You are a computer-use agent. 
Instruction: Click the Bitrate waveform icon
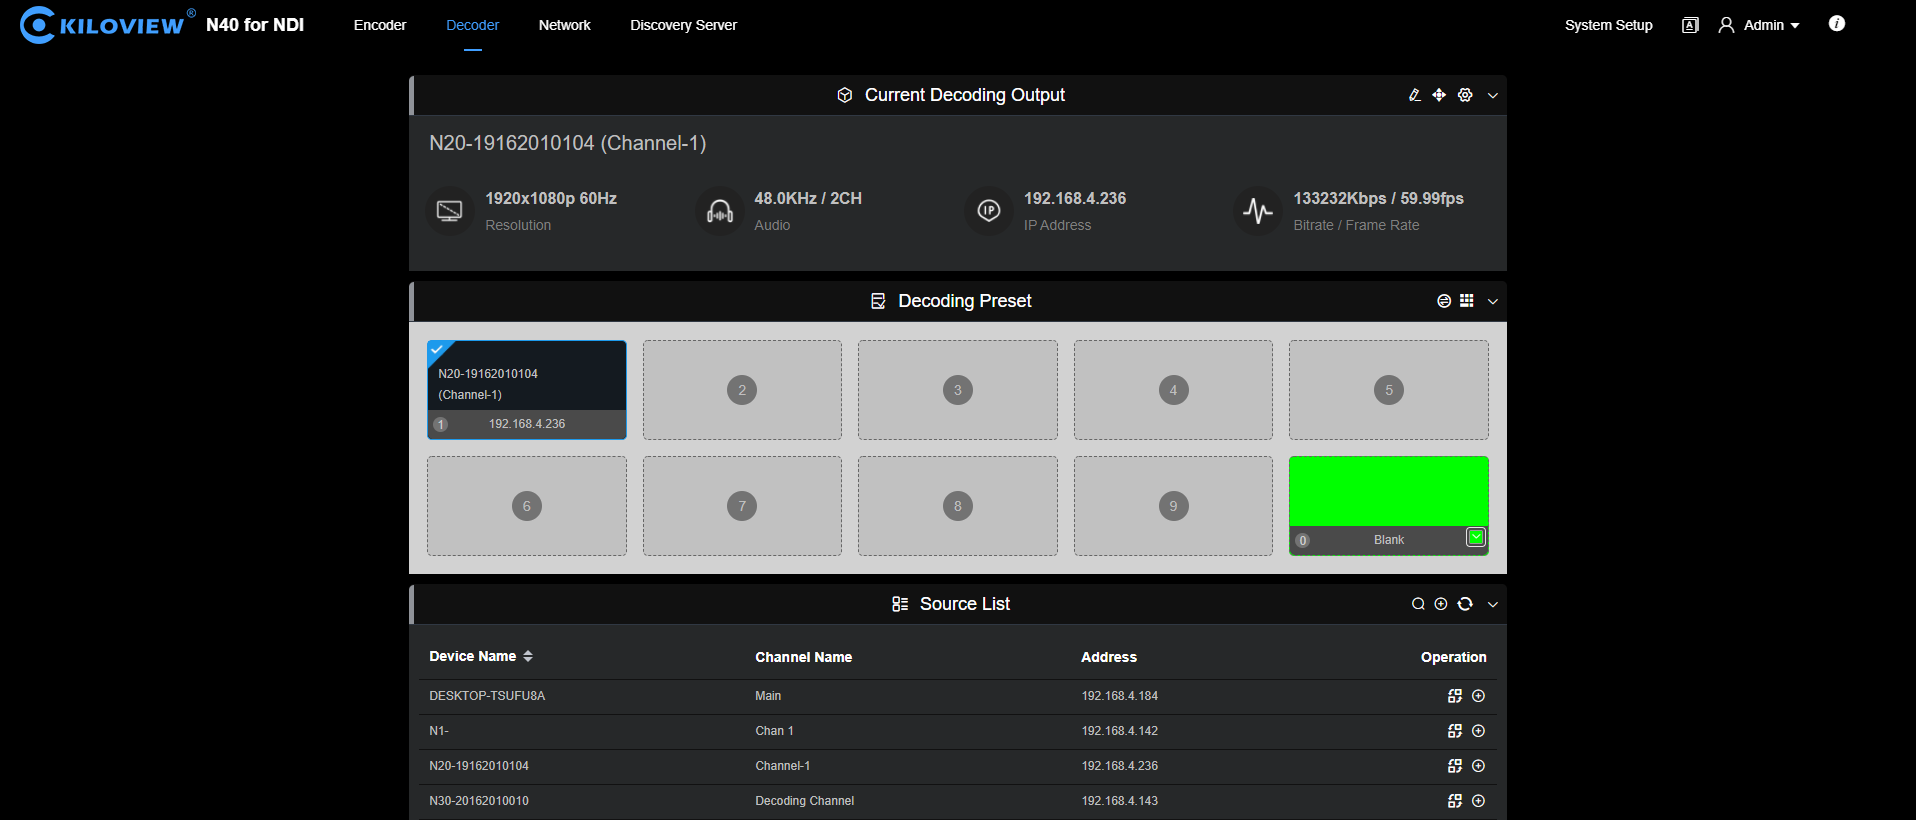tap(1258, 211)
